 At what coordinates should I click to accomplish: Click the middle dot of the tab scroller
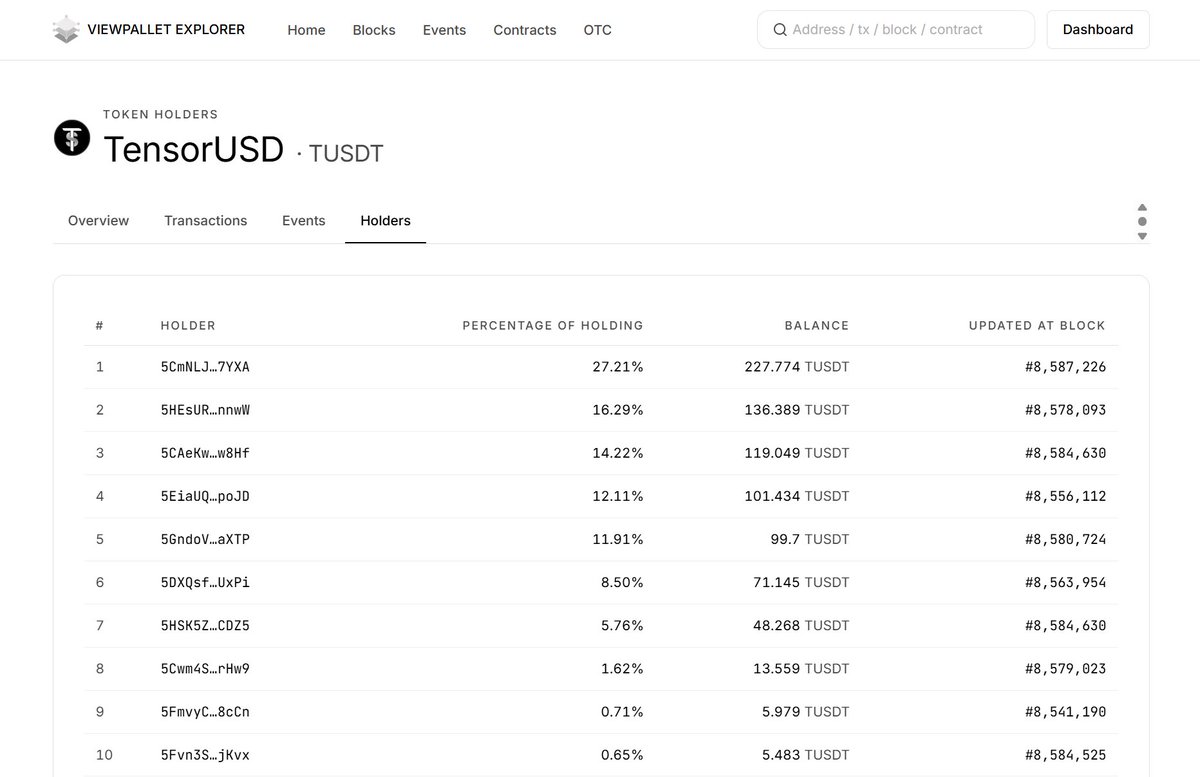pyautogui.click(x=1142, y=221)
